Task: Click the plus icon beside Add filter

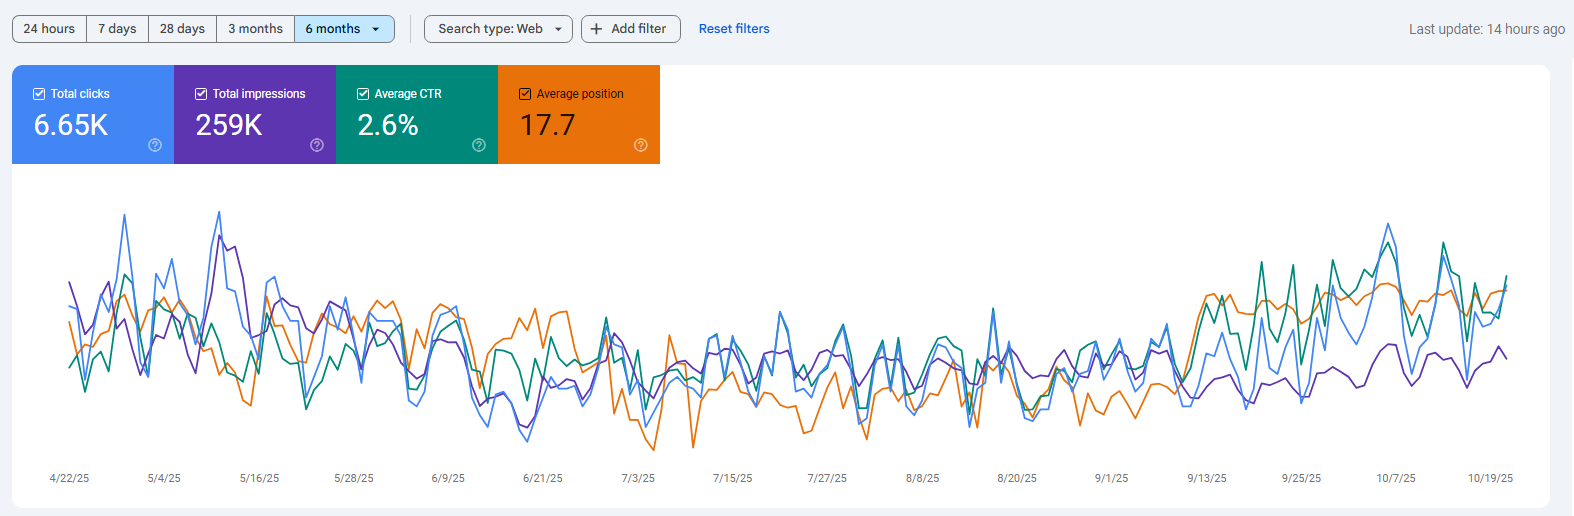Action: (597, 29)
